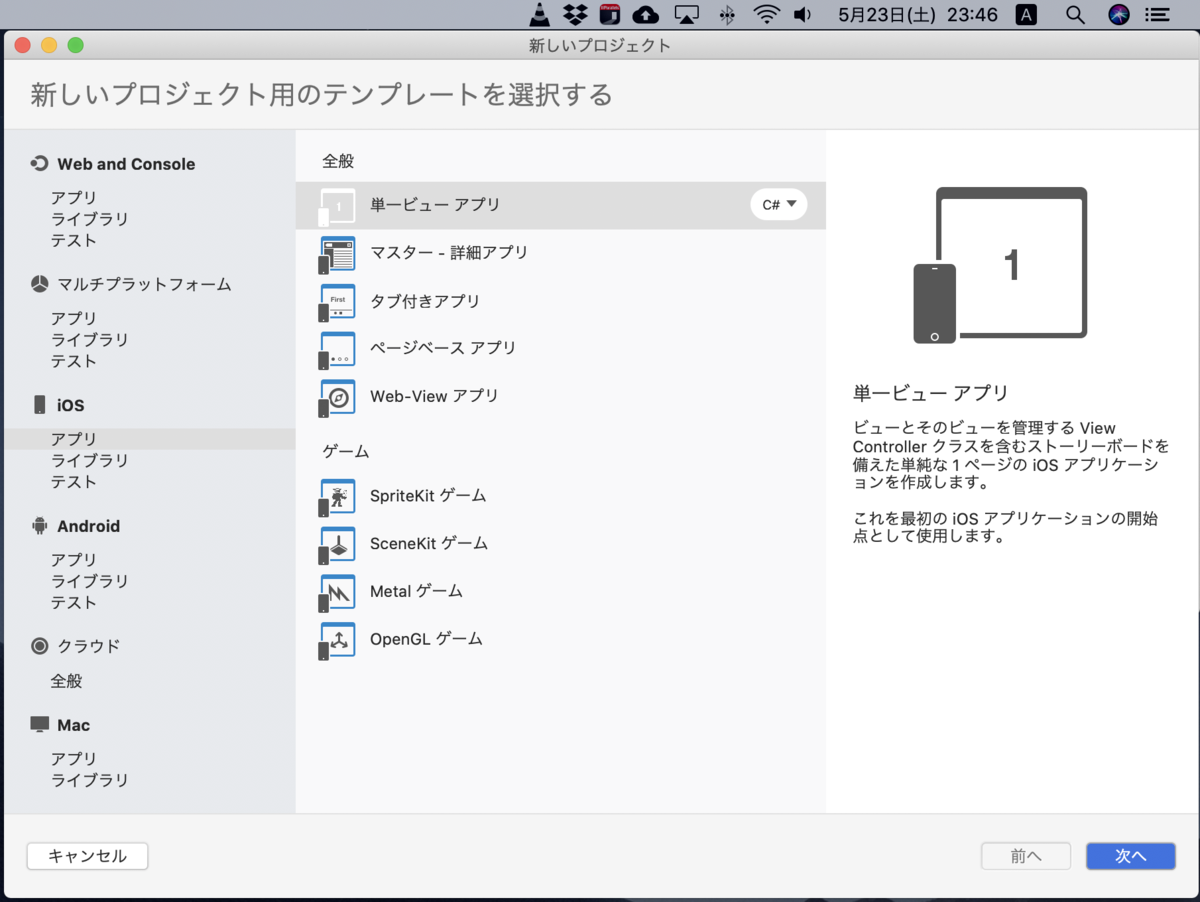Image resolution: width=1200 pixels, height=902 pixels.
Task: Click the Wi-Fi icon in menu bar
Action: 766,15
